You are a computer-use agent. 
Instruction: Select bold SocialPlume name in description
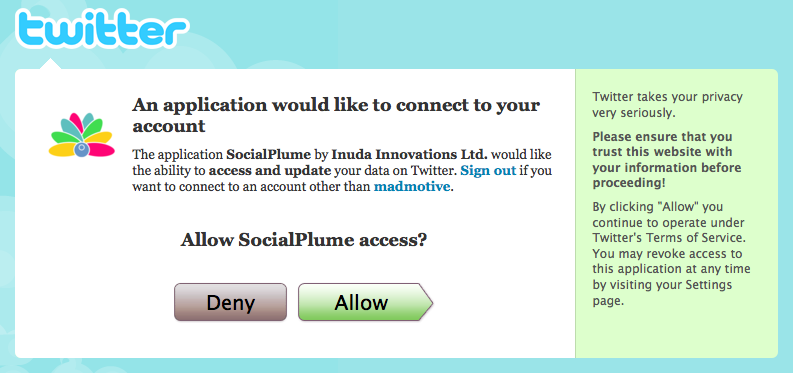tap(258, 154)
